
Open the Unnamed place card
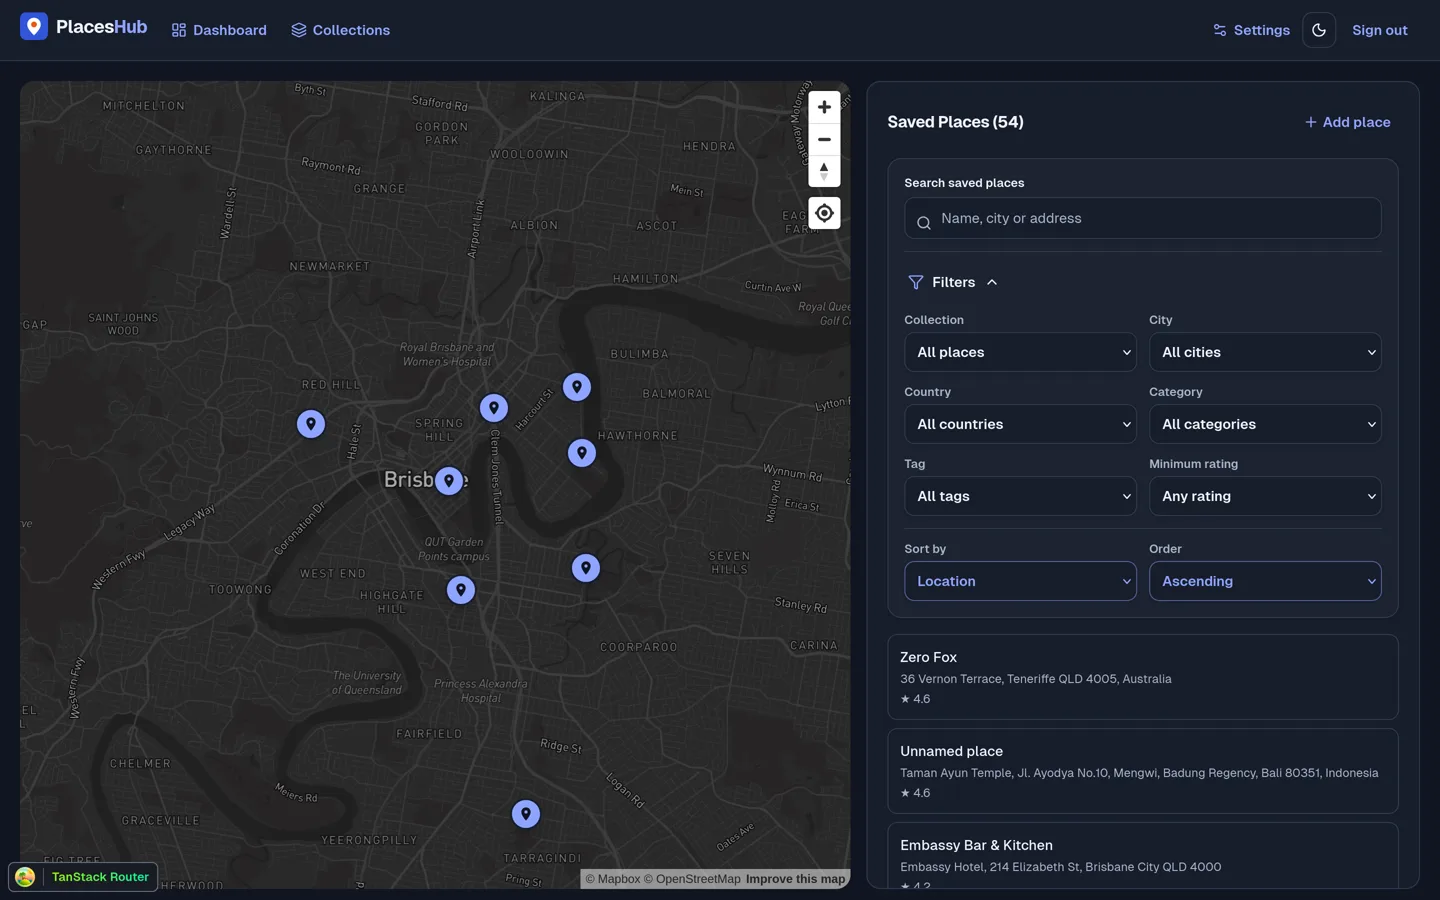(x=1143, y=771)
